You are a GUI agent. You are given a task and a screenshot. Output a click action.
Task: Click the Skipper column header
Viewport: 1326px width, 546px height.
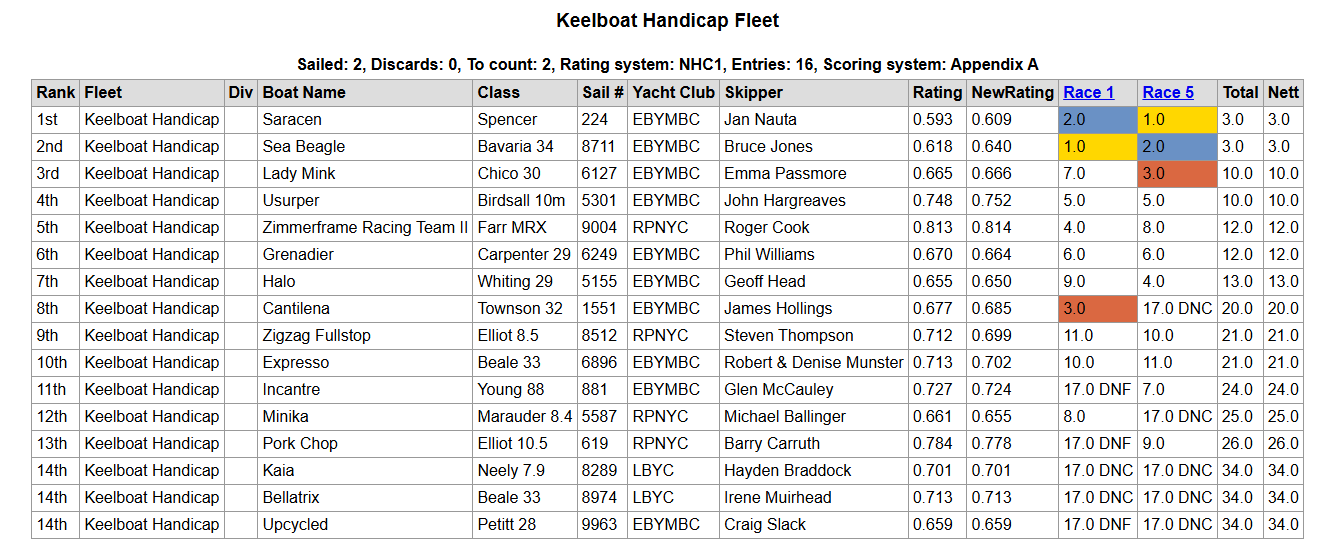[x=754, y=92]
